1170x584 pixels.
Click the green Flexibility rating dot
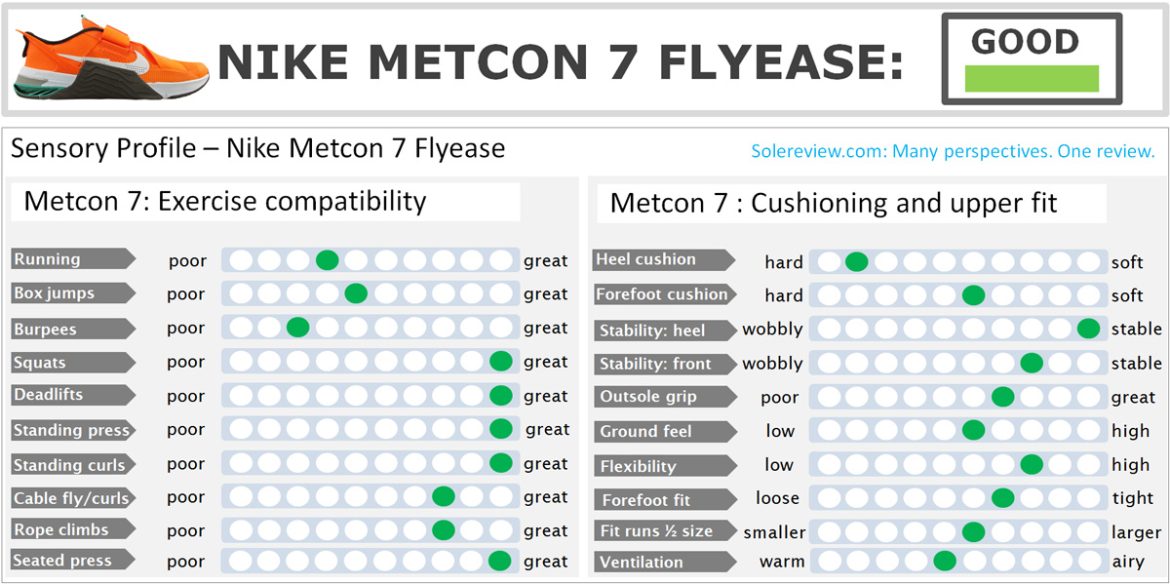point(1031,464)
